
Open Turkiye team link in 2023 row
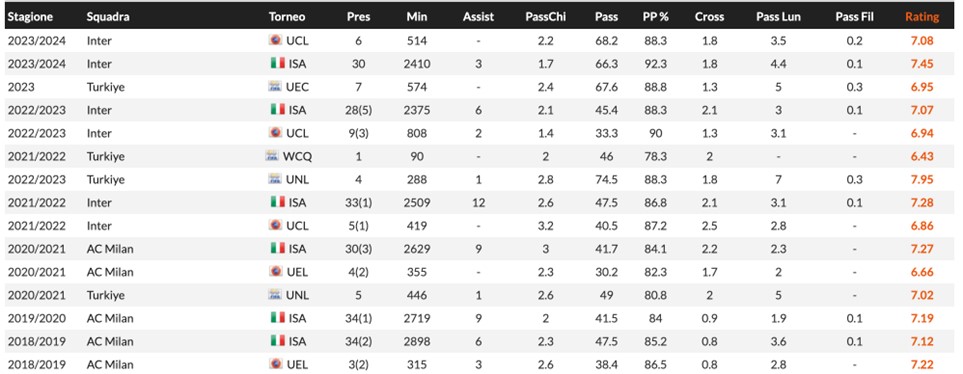[106, 87]
